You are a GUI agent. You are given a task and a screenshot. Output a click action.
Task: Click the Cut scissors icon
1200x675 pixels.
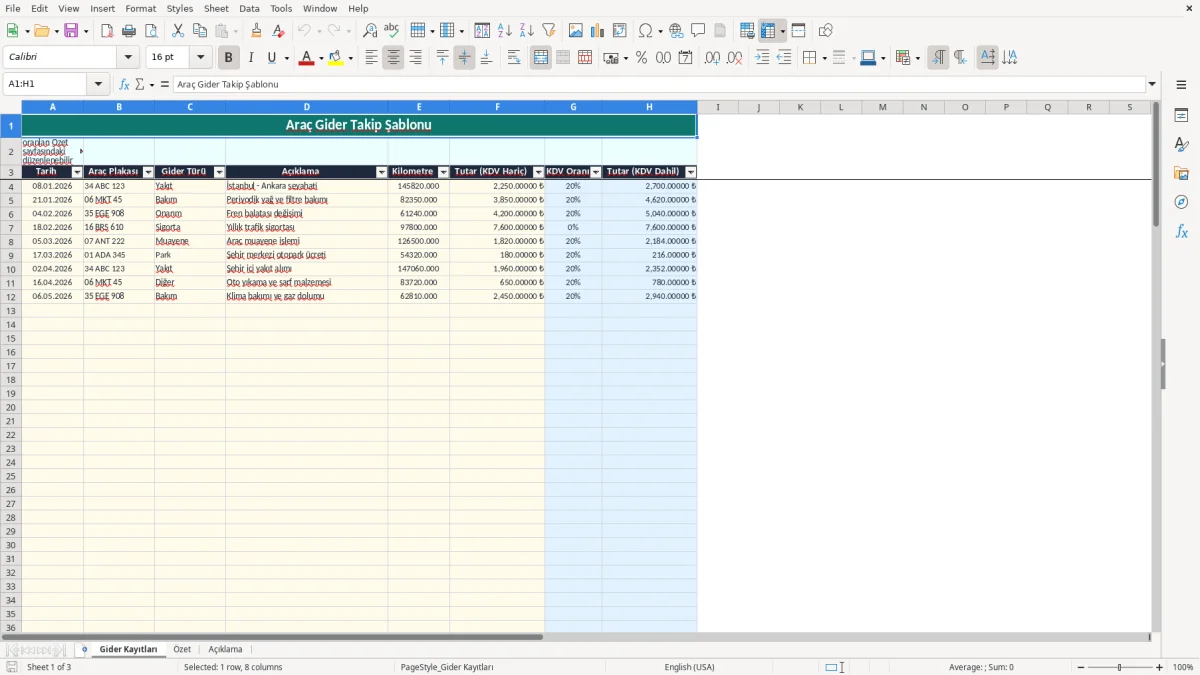pyautogui.click(x=178, y=31)
